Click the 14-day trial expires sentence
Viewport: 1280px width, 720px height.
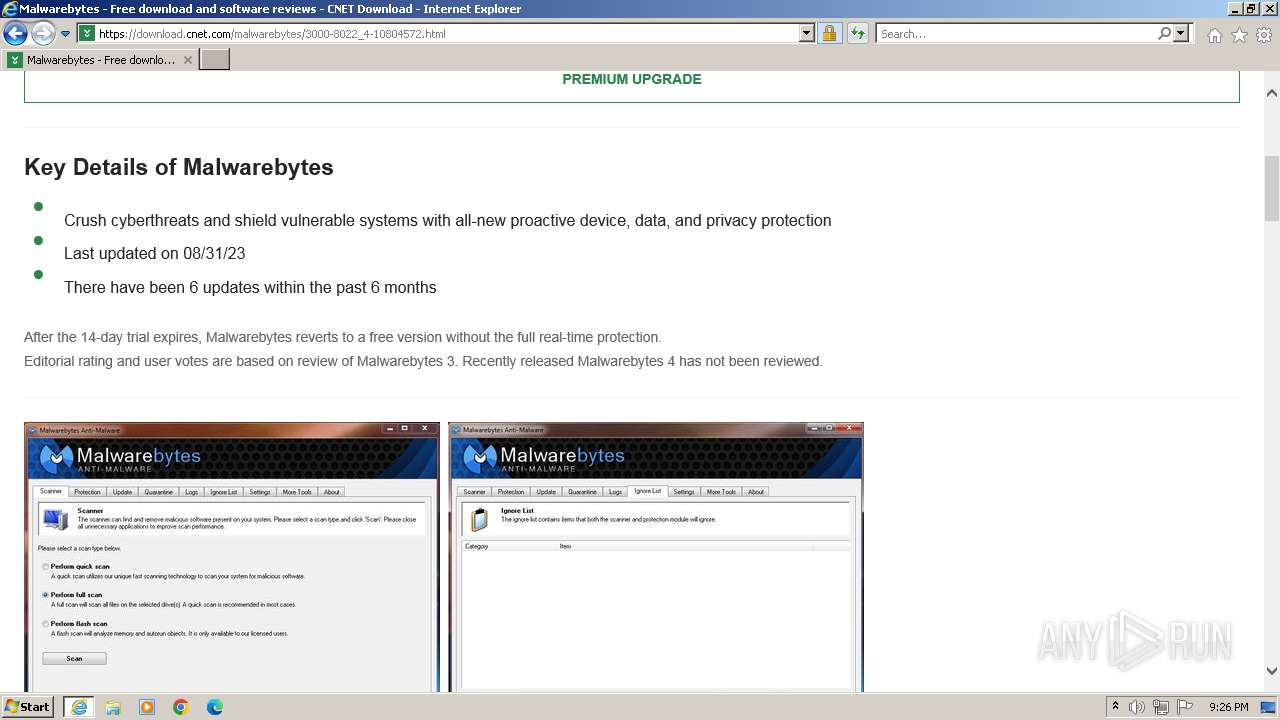coord(343,337)
